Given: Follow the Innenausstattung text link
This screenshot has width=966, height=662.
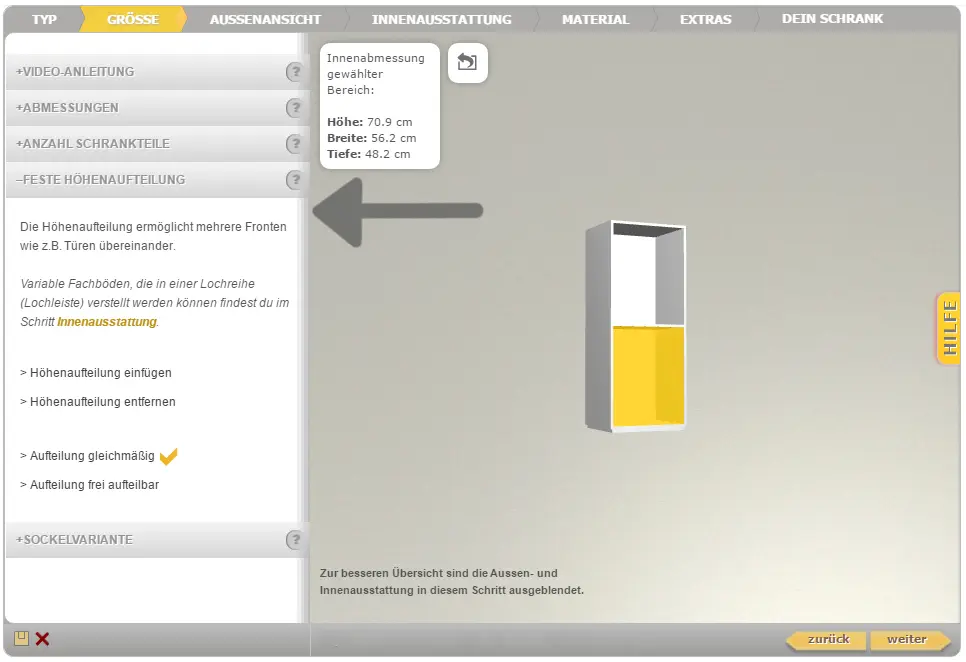Looking at the screenshot, I should point(107,321).
